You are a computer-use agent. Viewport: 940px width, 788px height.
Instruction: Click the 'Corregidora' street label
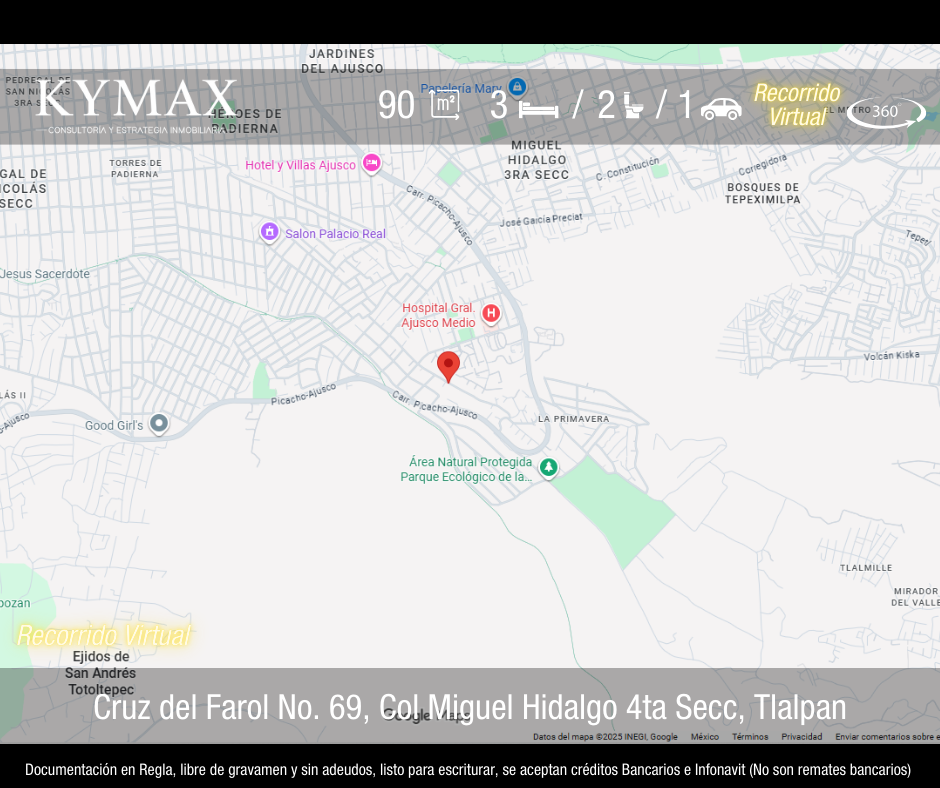pos(762,164)
